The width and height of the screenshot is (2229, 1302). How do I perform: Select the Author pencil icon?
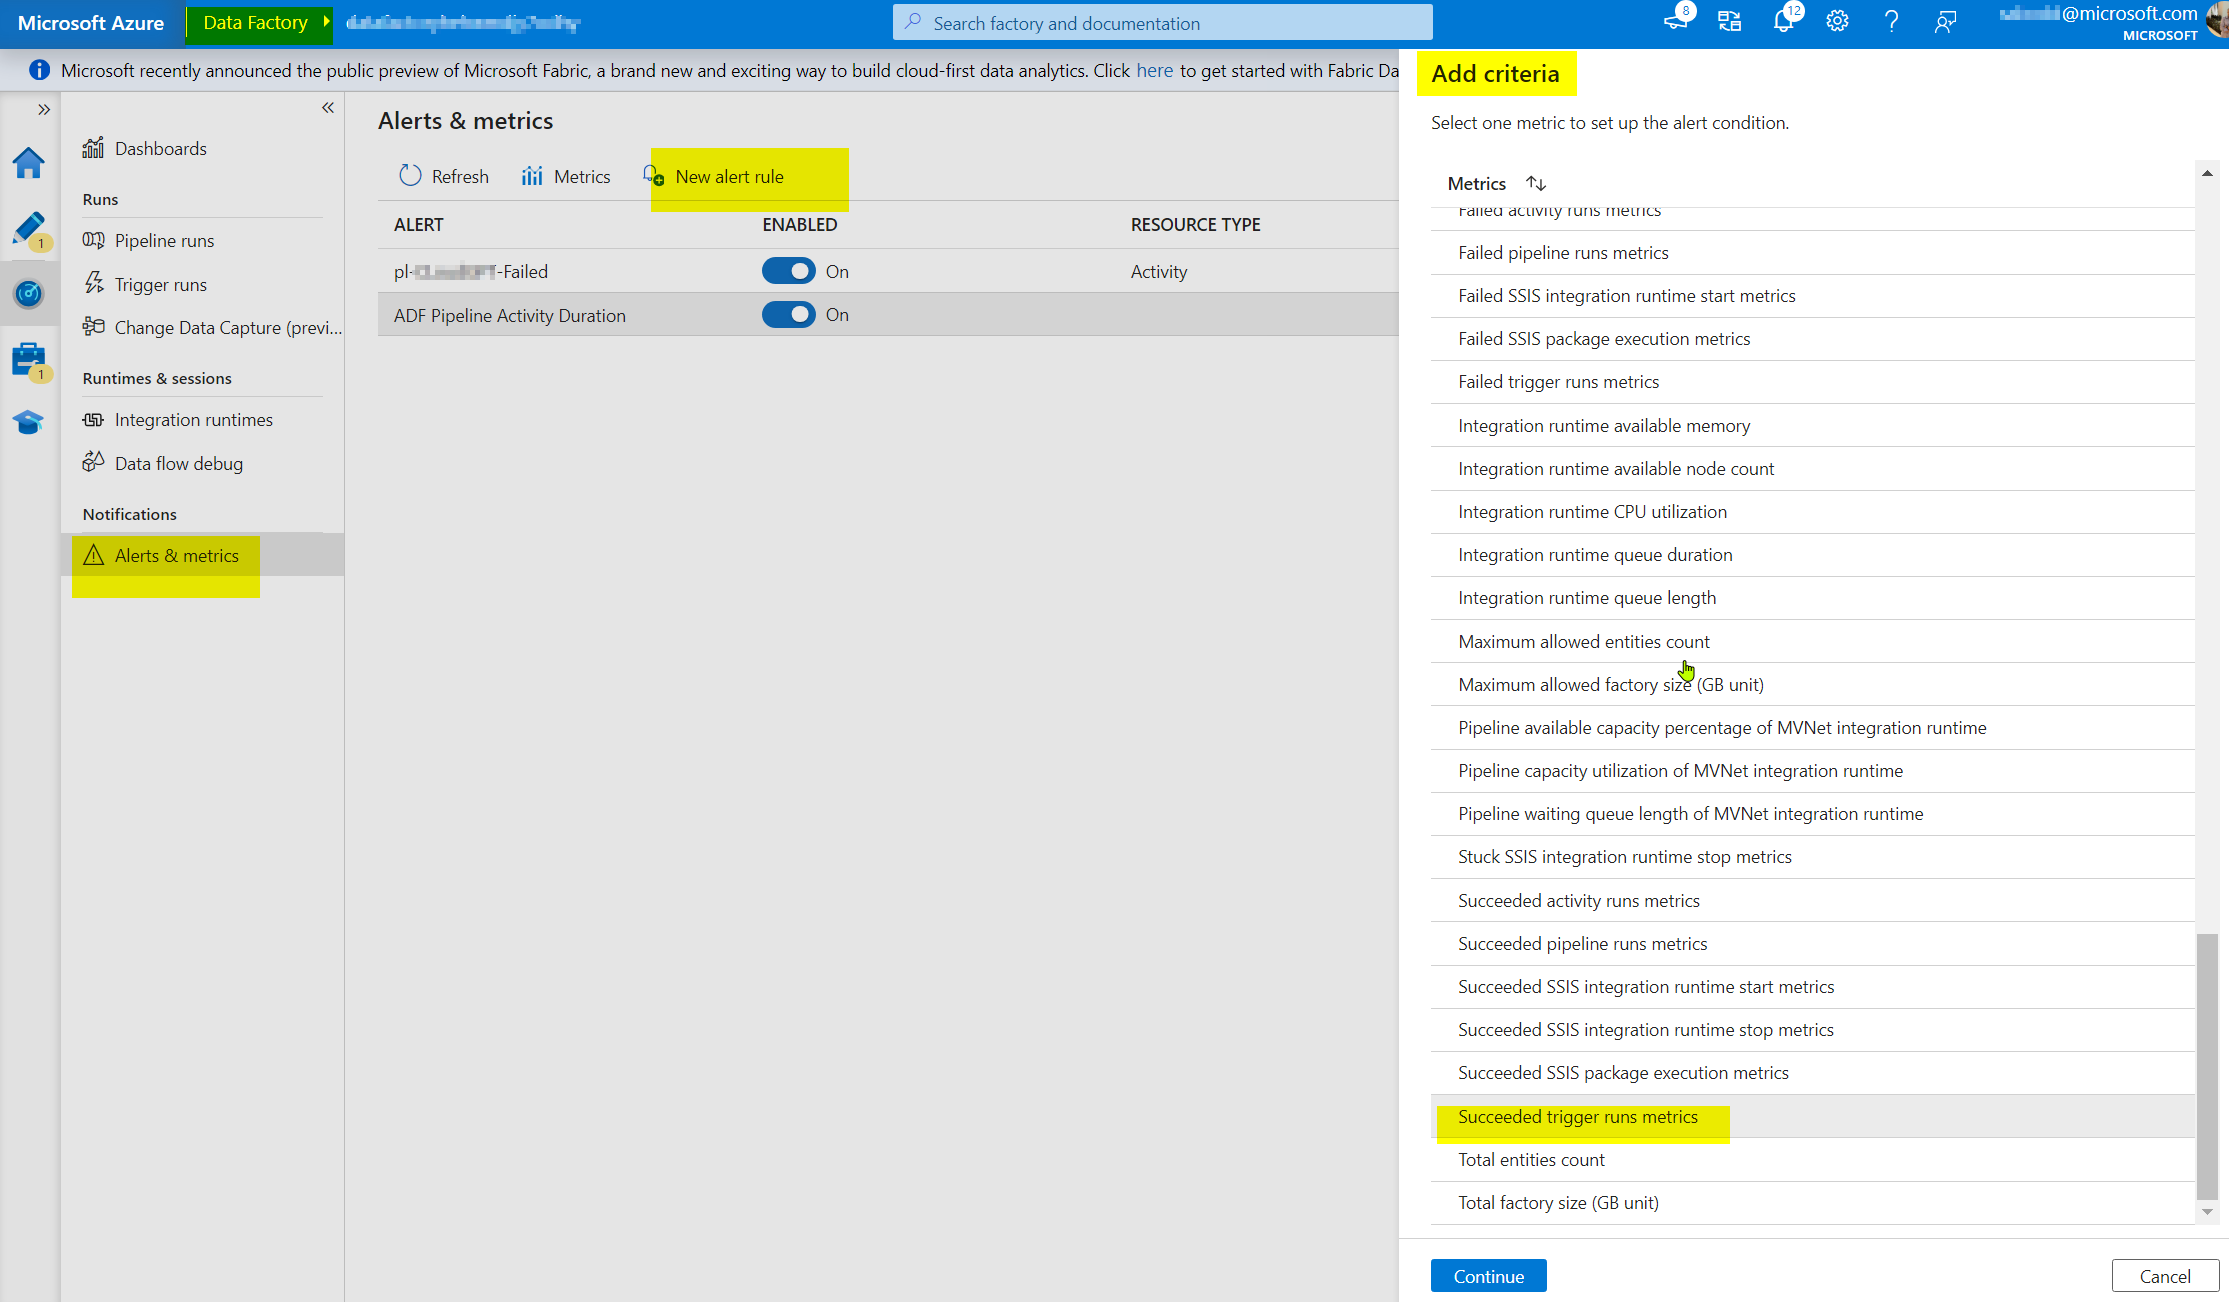(x=29, y=228)
